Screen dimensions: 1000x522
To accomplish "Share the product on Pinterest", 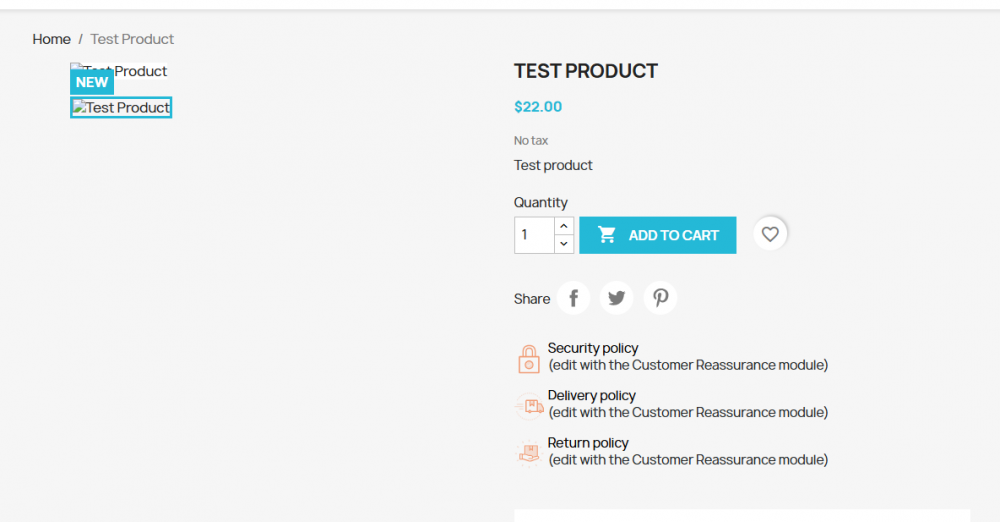I will click(x=660, y=298).
